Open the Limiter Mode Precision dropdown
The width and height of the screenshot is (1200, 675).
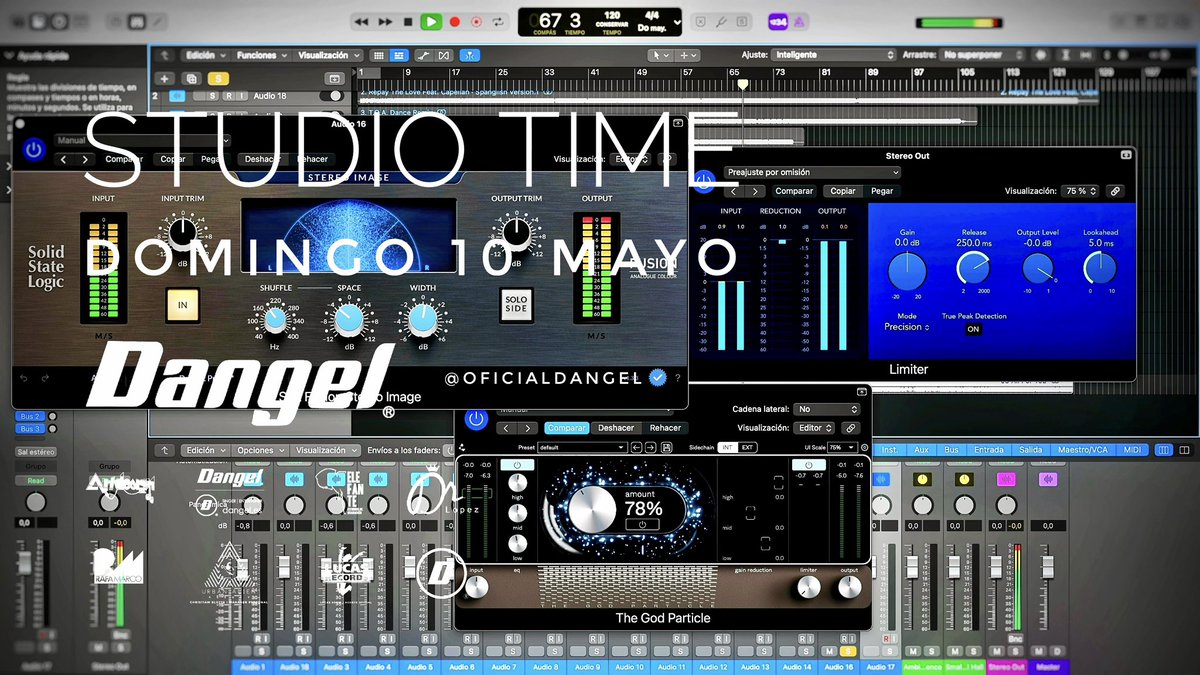907,327
